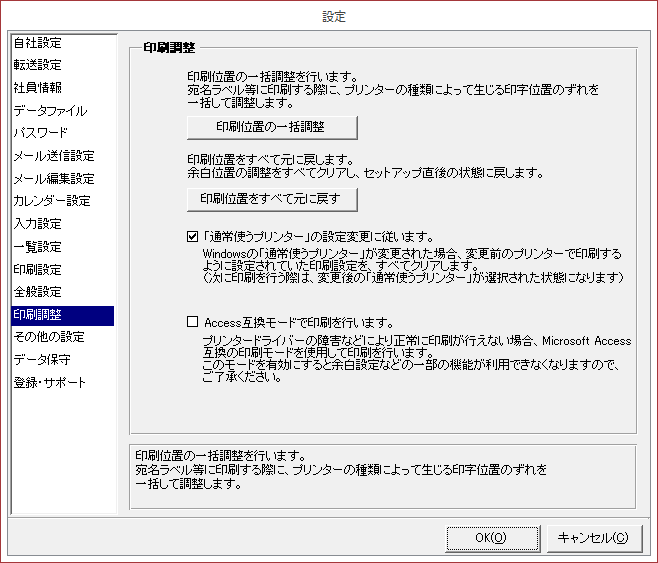Click the キャンセル(C) button
This screenshot has width=658, height=563.
pyautogui.click(x=594, y=538)
